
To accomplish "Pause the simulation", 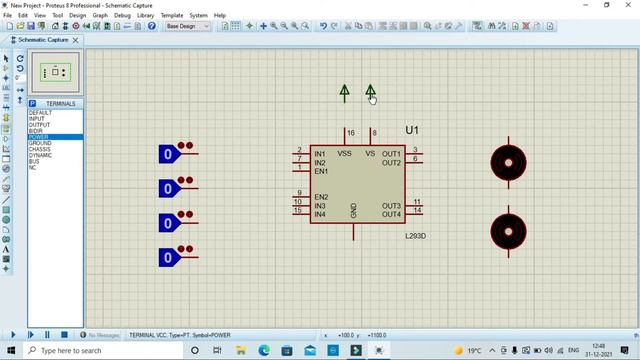I will click(47, 335).
